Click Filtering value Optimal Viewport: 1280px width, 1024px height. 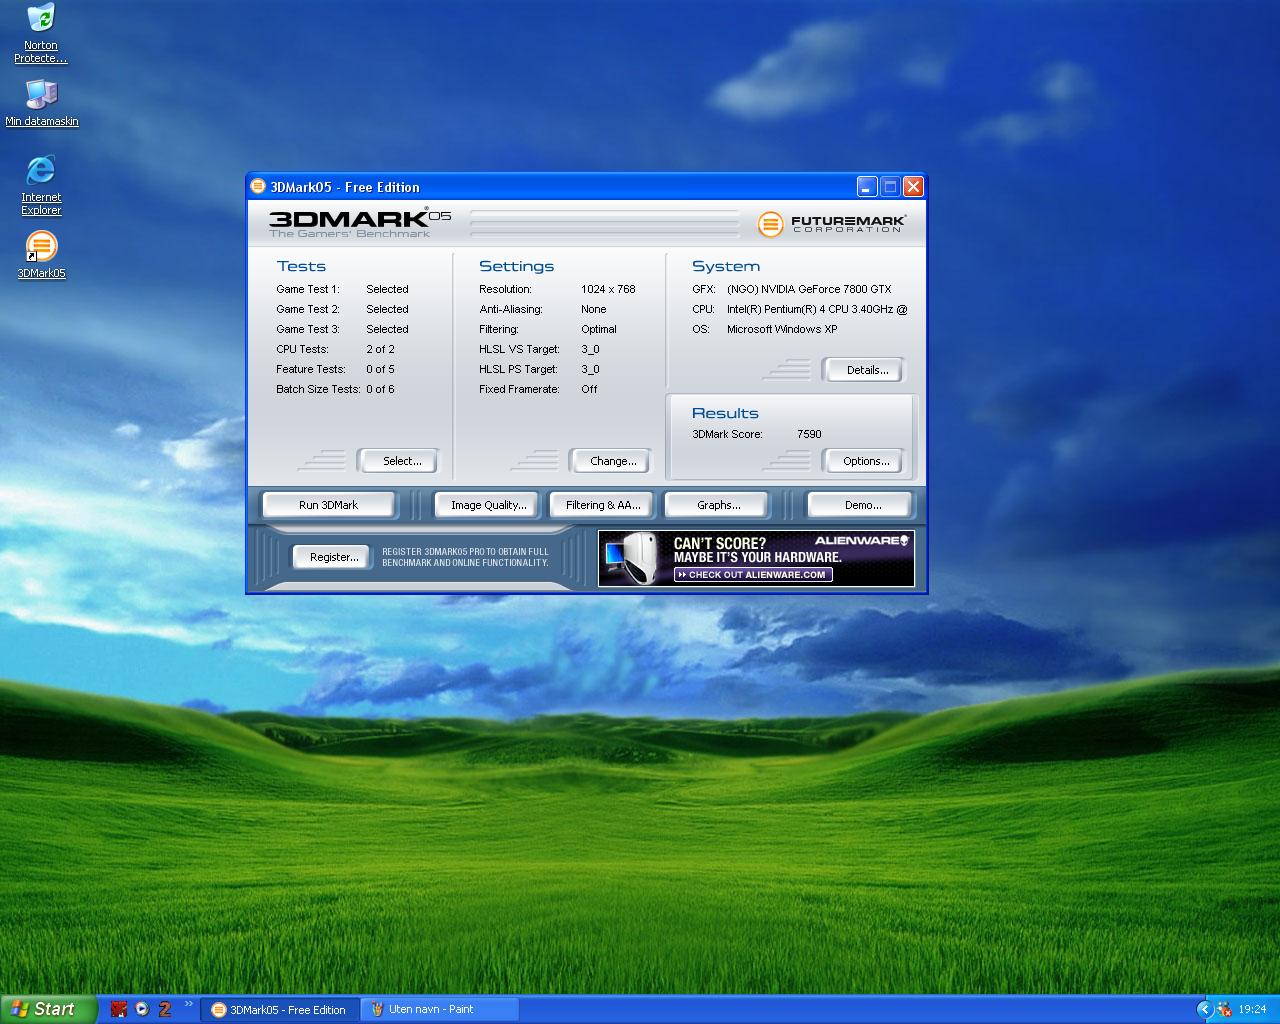click(599, 329)
